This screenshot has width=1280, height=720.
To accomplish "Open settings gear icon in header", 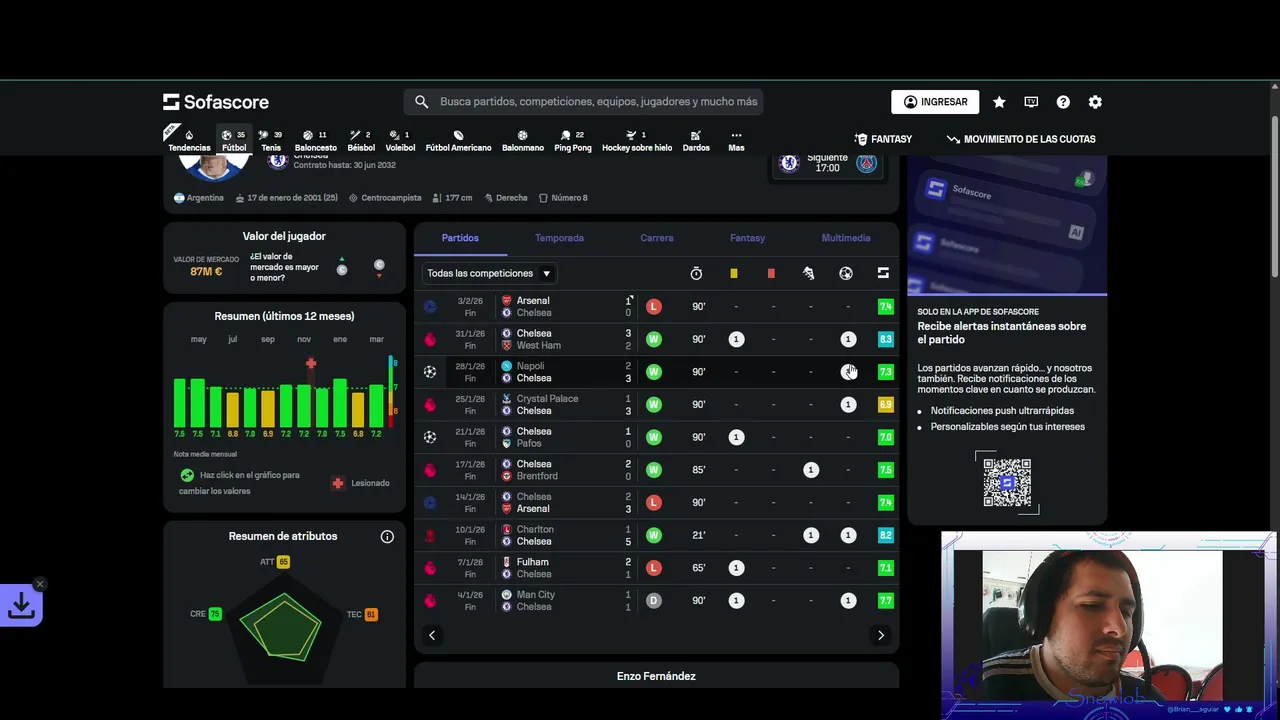I will [x=1095, y=102].
